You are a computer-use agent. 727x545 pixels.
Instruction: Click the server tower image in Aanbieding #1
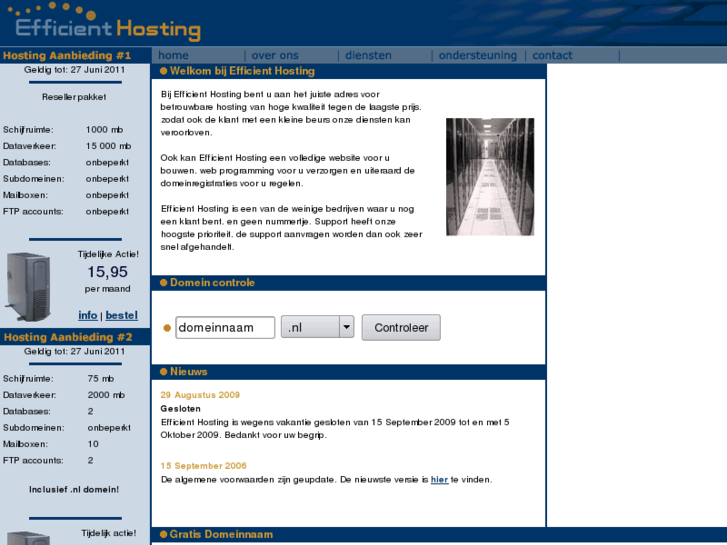coord(28,286)
